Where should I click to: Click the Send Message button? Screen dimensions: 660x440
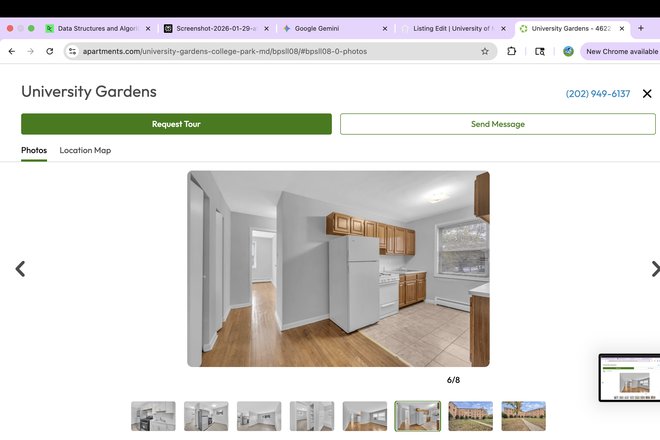point(498,124)
